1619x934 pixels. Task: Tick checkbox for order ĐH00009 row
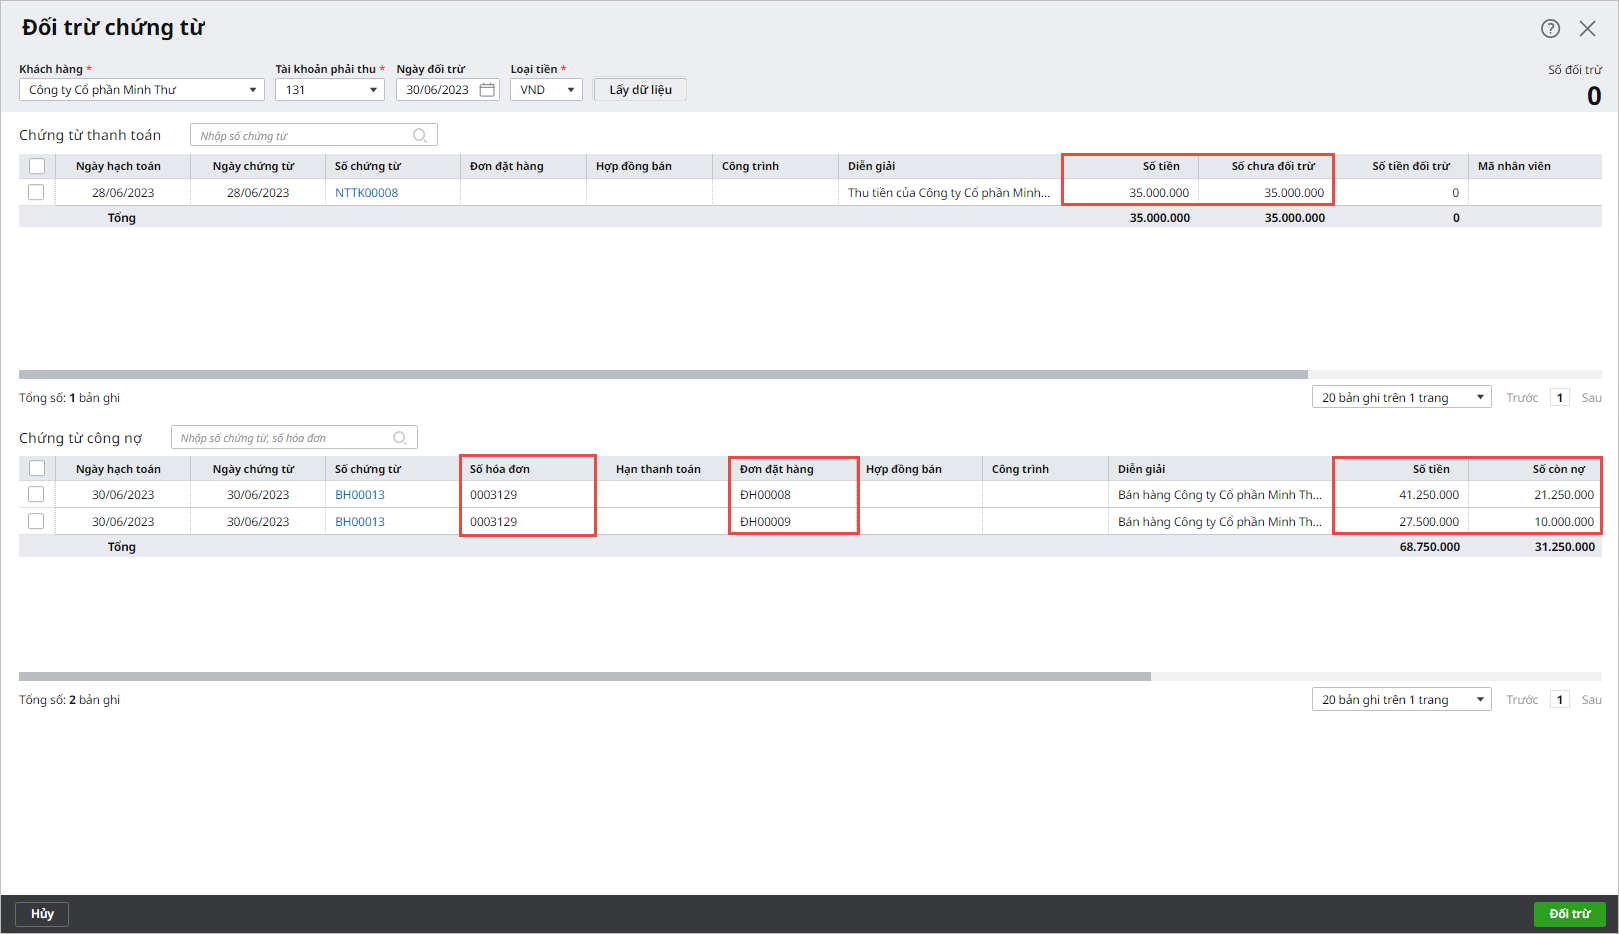(37, 522)
